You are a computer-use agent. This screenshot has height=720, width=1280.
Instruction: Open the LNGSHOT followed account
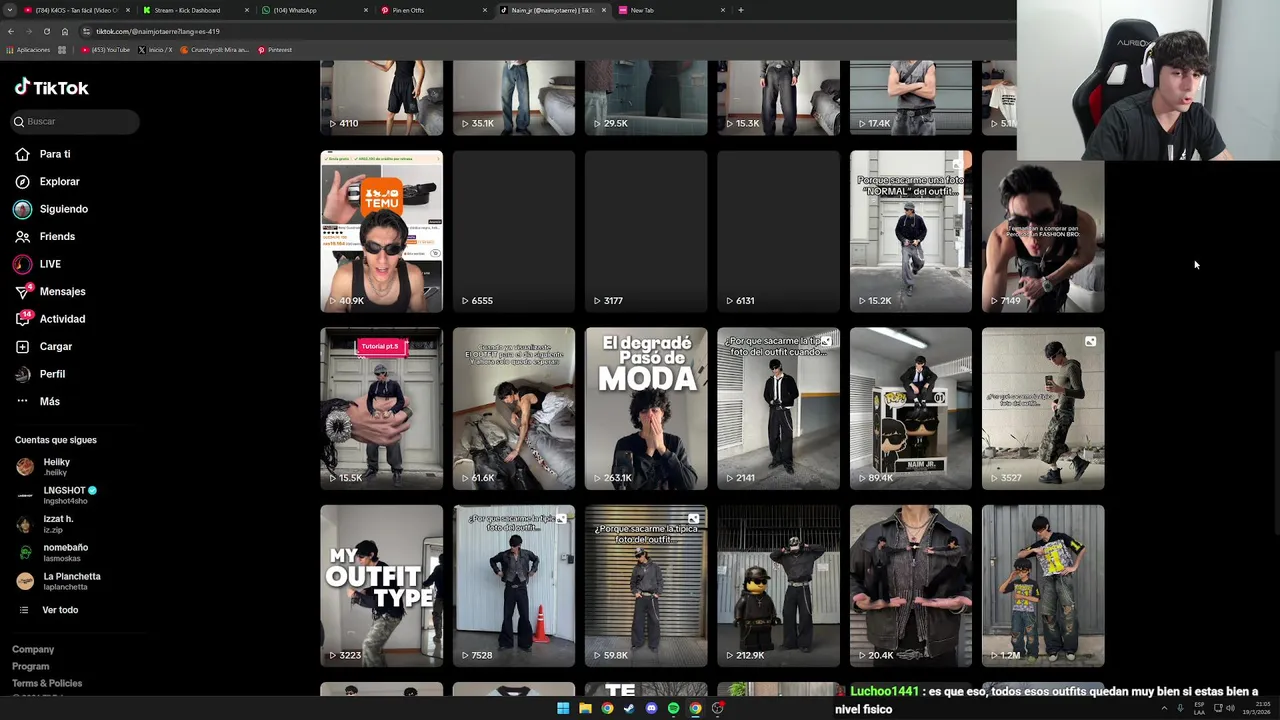(57, 495)
